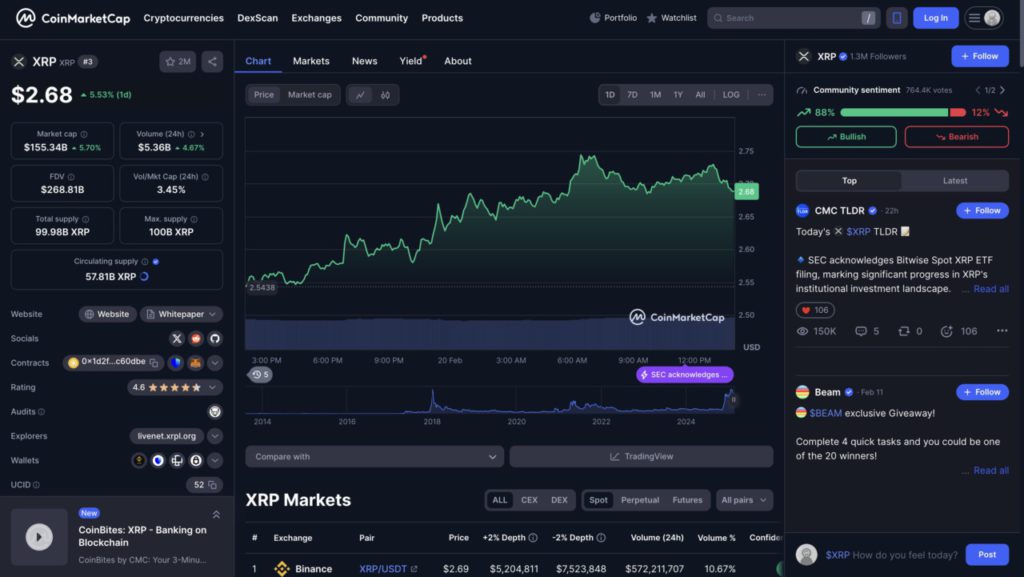
Task: Click the Watchlist star icon
Action: (650, 17)
